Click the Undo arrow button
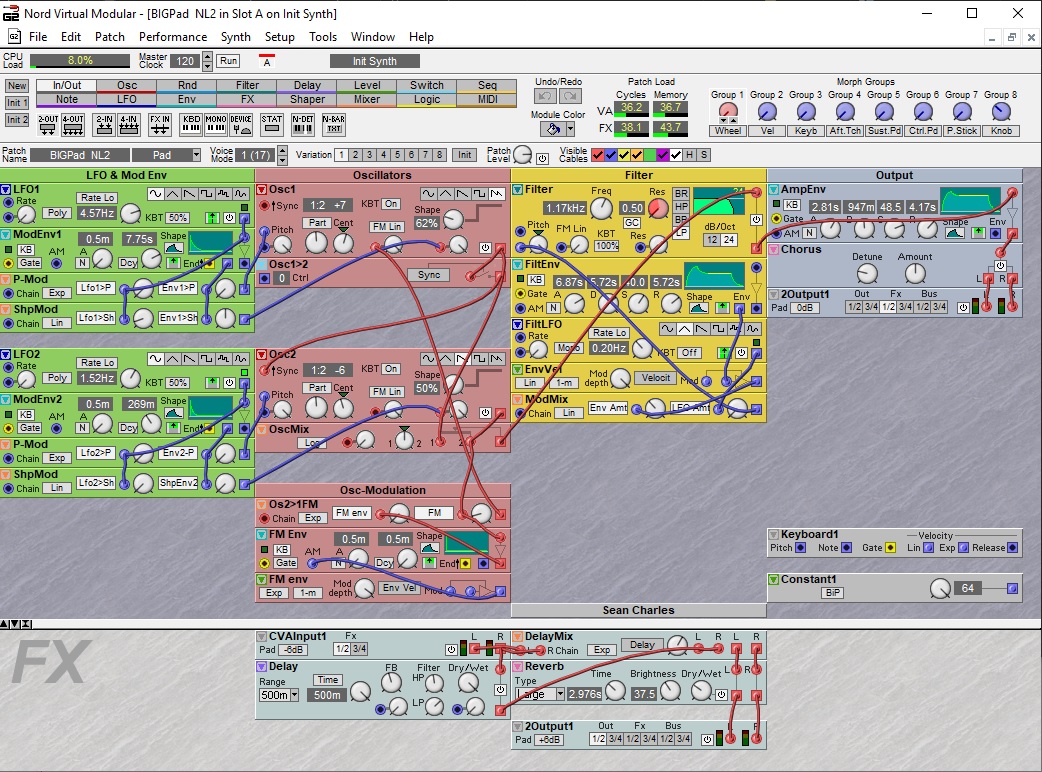The image size is (1042, 772). pyautogui.click(x=546, y=96)
